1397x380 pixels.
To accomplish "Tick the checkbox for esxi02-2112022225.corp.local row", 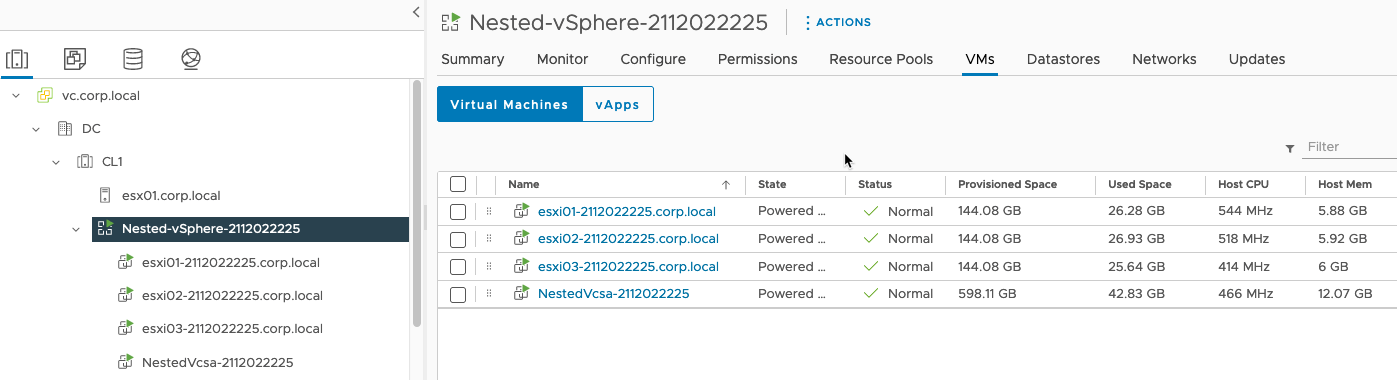I will tap(458, 239).
